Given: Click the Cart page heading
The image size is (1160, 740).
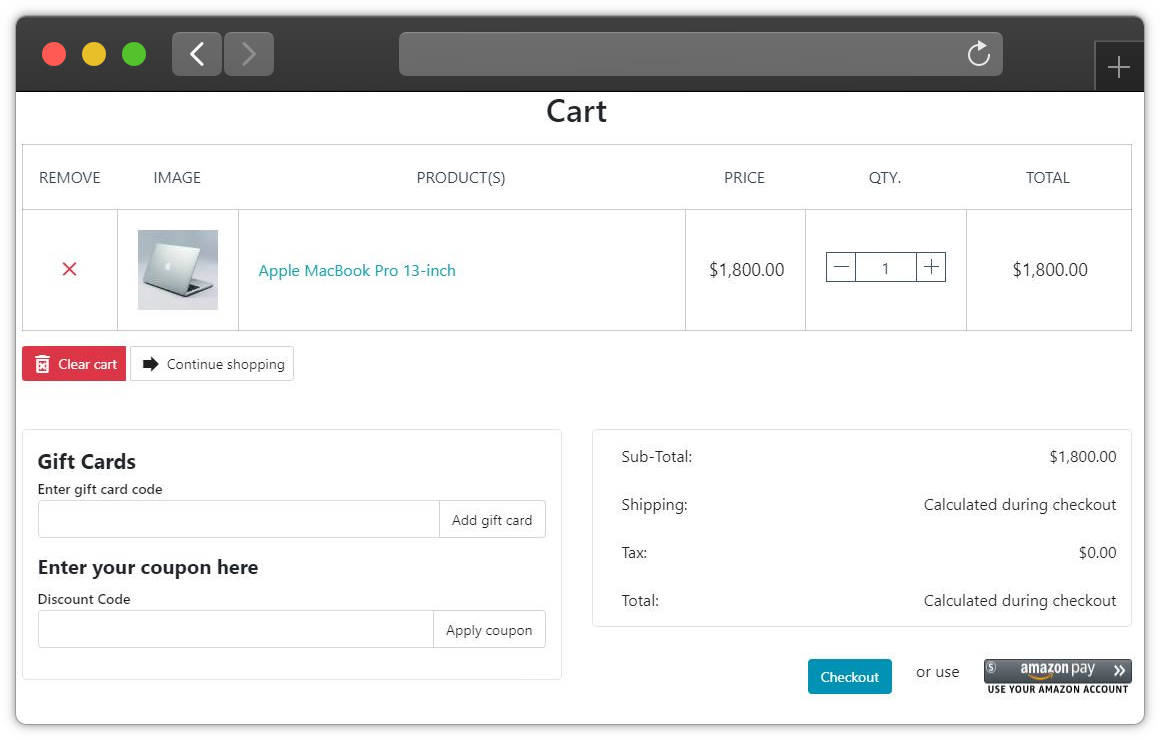Looking at the screenshot, I should (576, 112).
